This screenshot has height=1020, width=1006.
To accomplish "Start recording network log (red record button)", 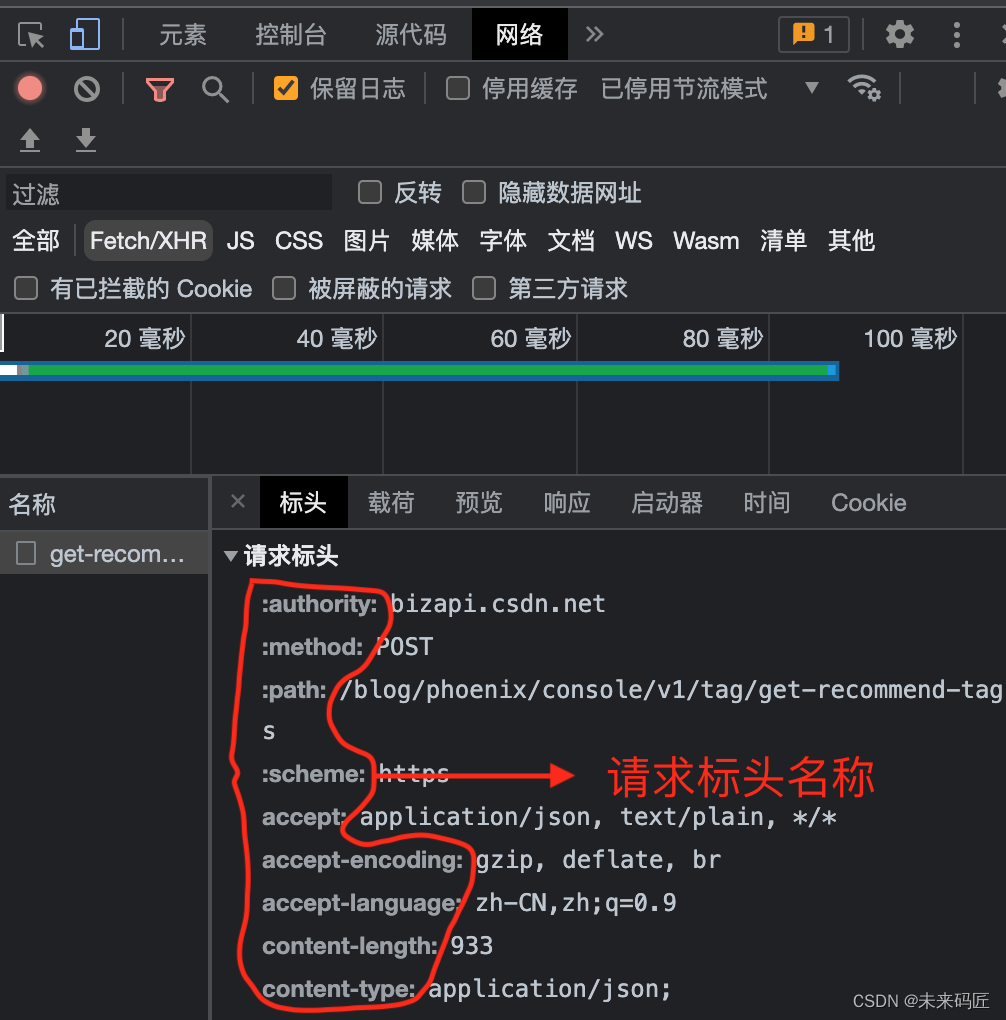I will point(30,88).
